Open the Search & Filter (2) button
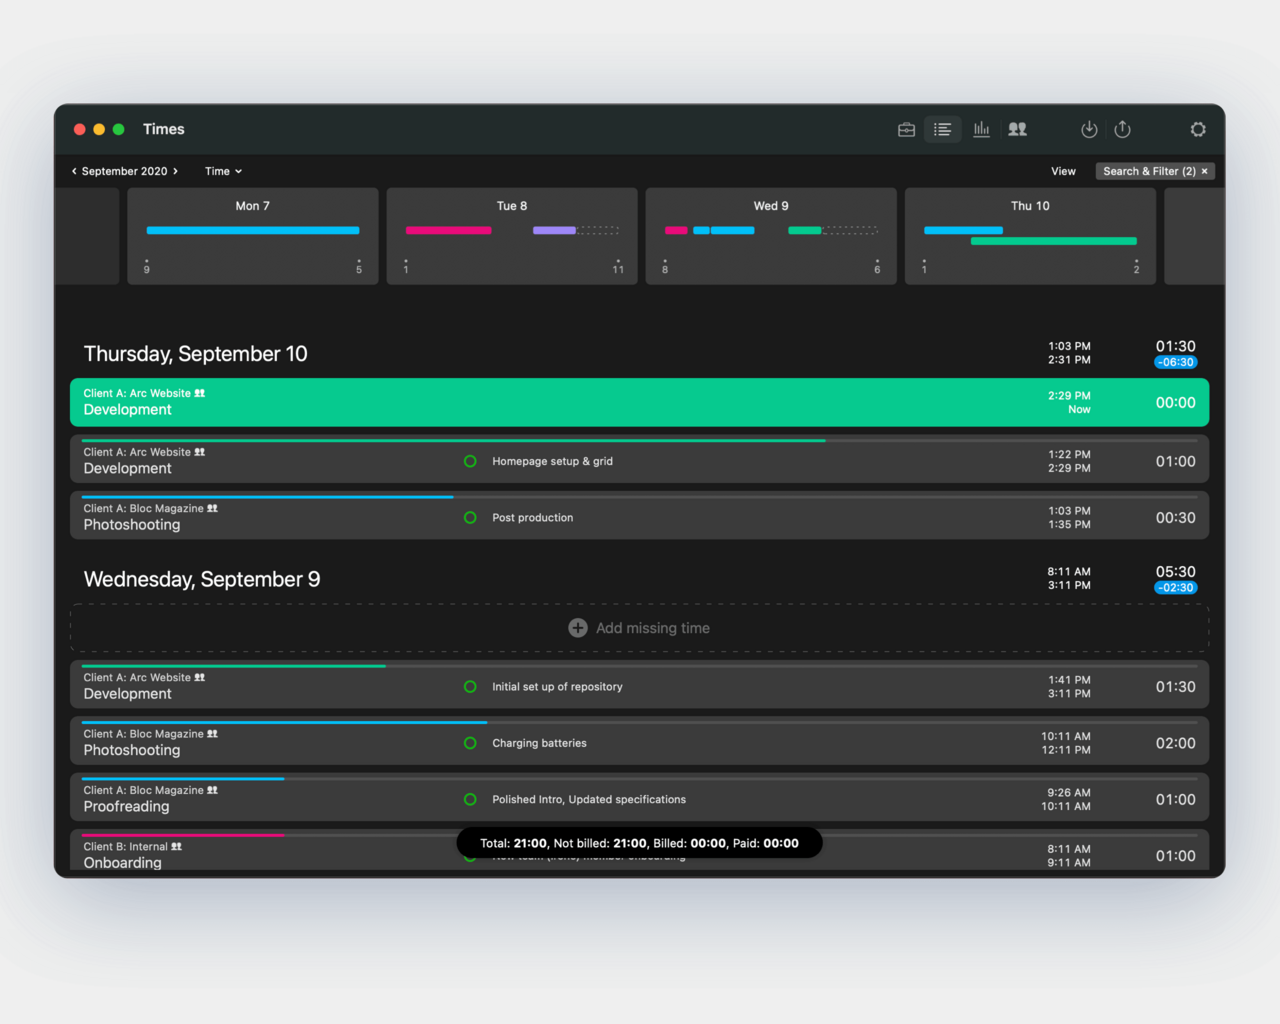Image resolution: width=1280 pixels, height=1024 pixels. tap(1148, 172)
